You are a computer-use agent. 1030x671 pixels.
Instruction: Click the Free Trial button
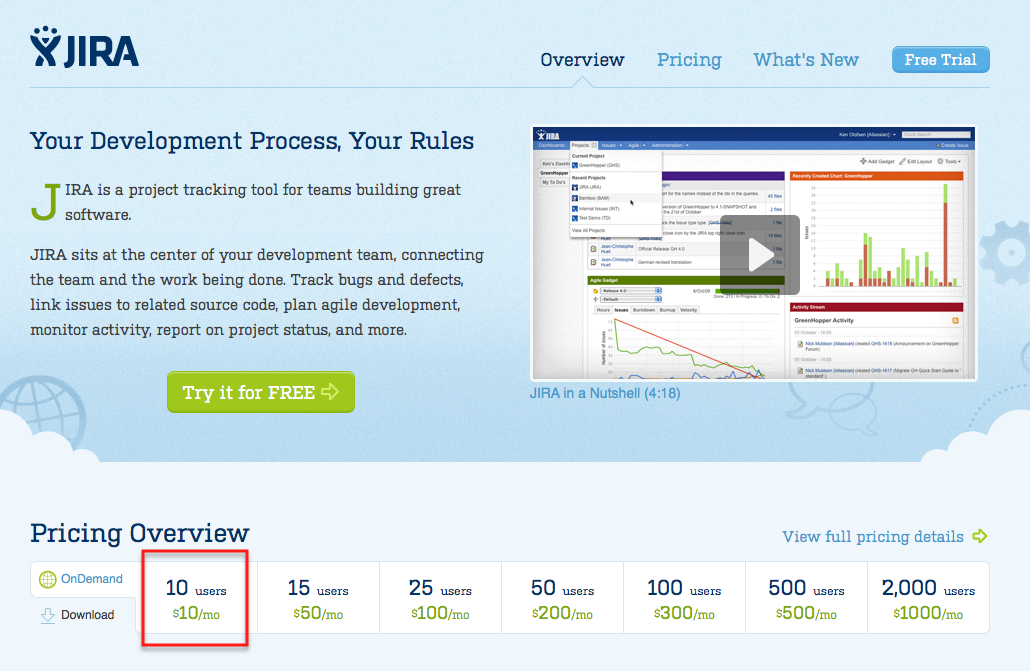click(941, 60)
